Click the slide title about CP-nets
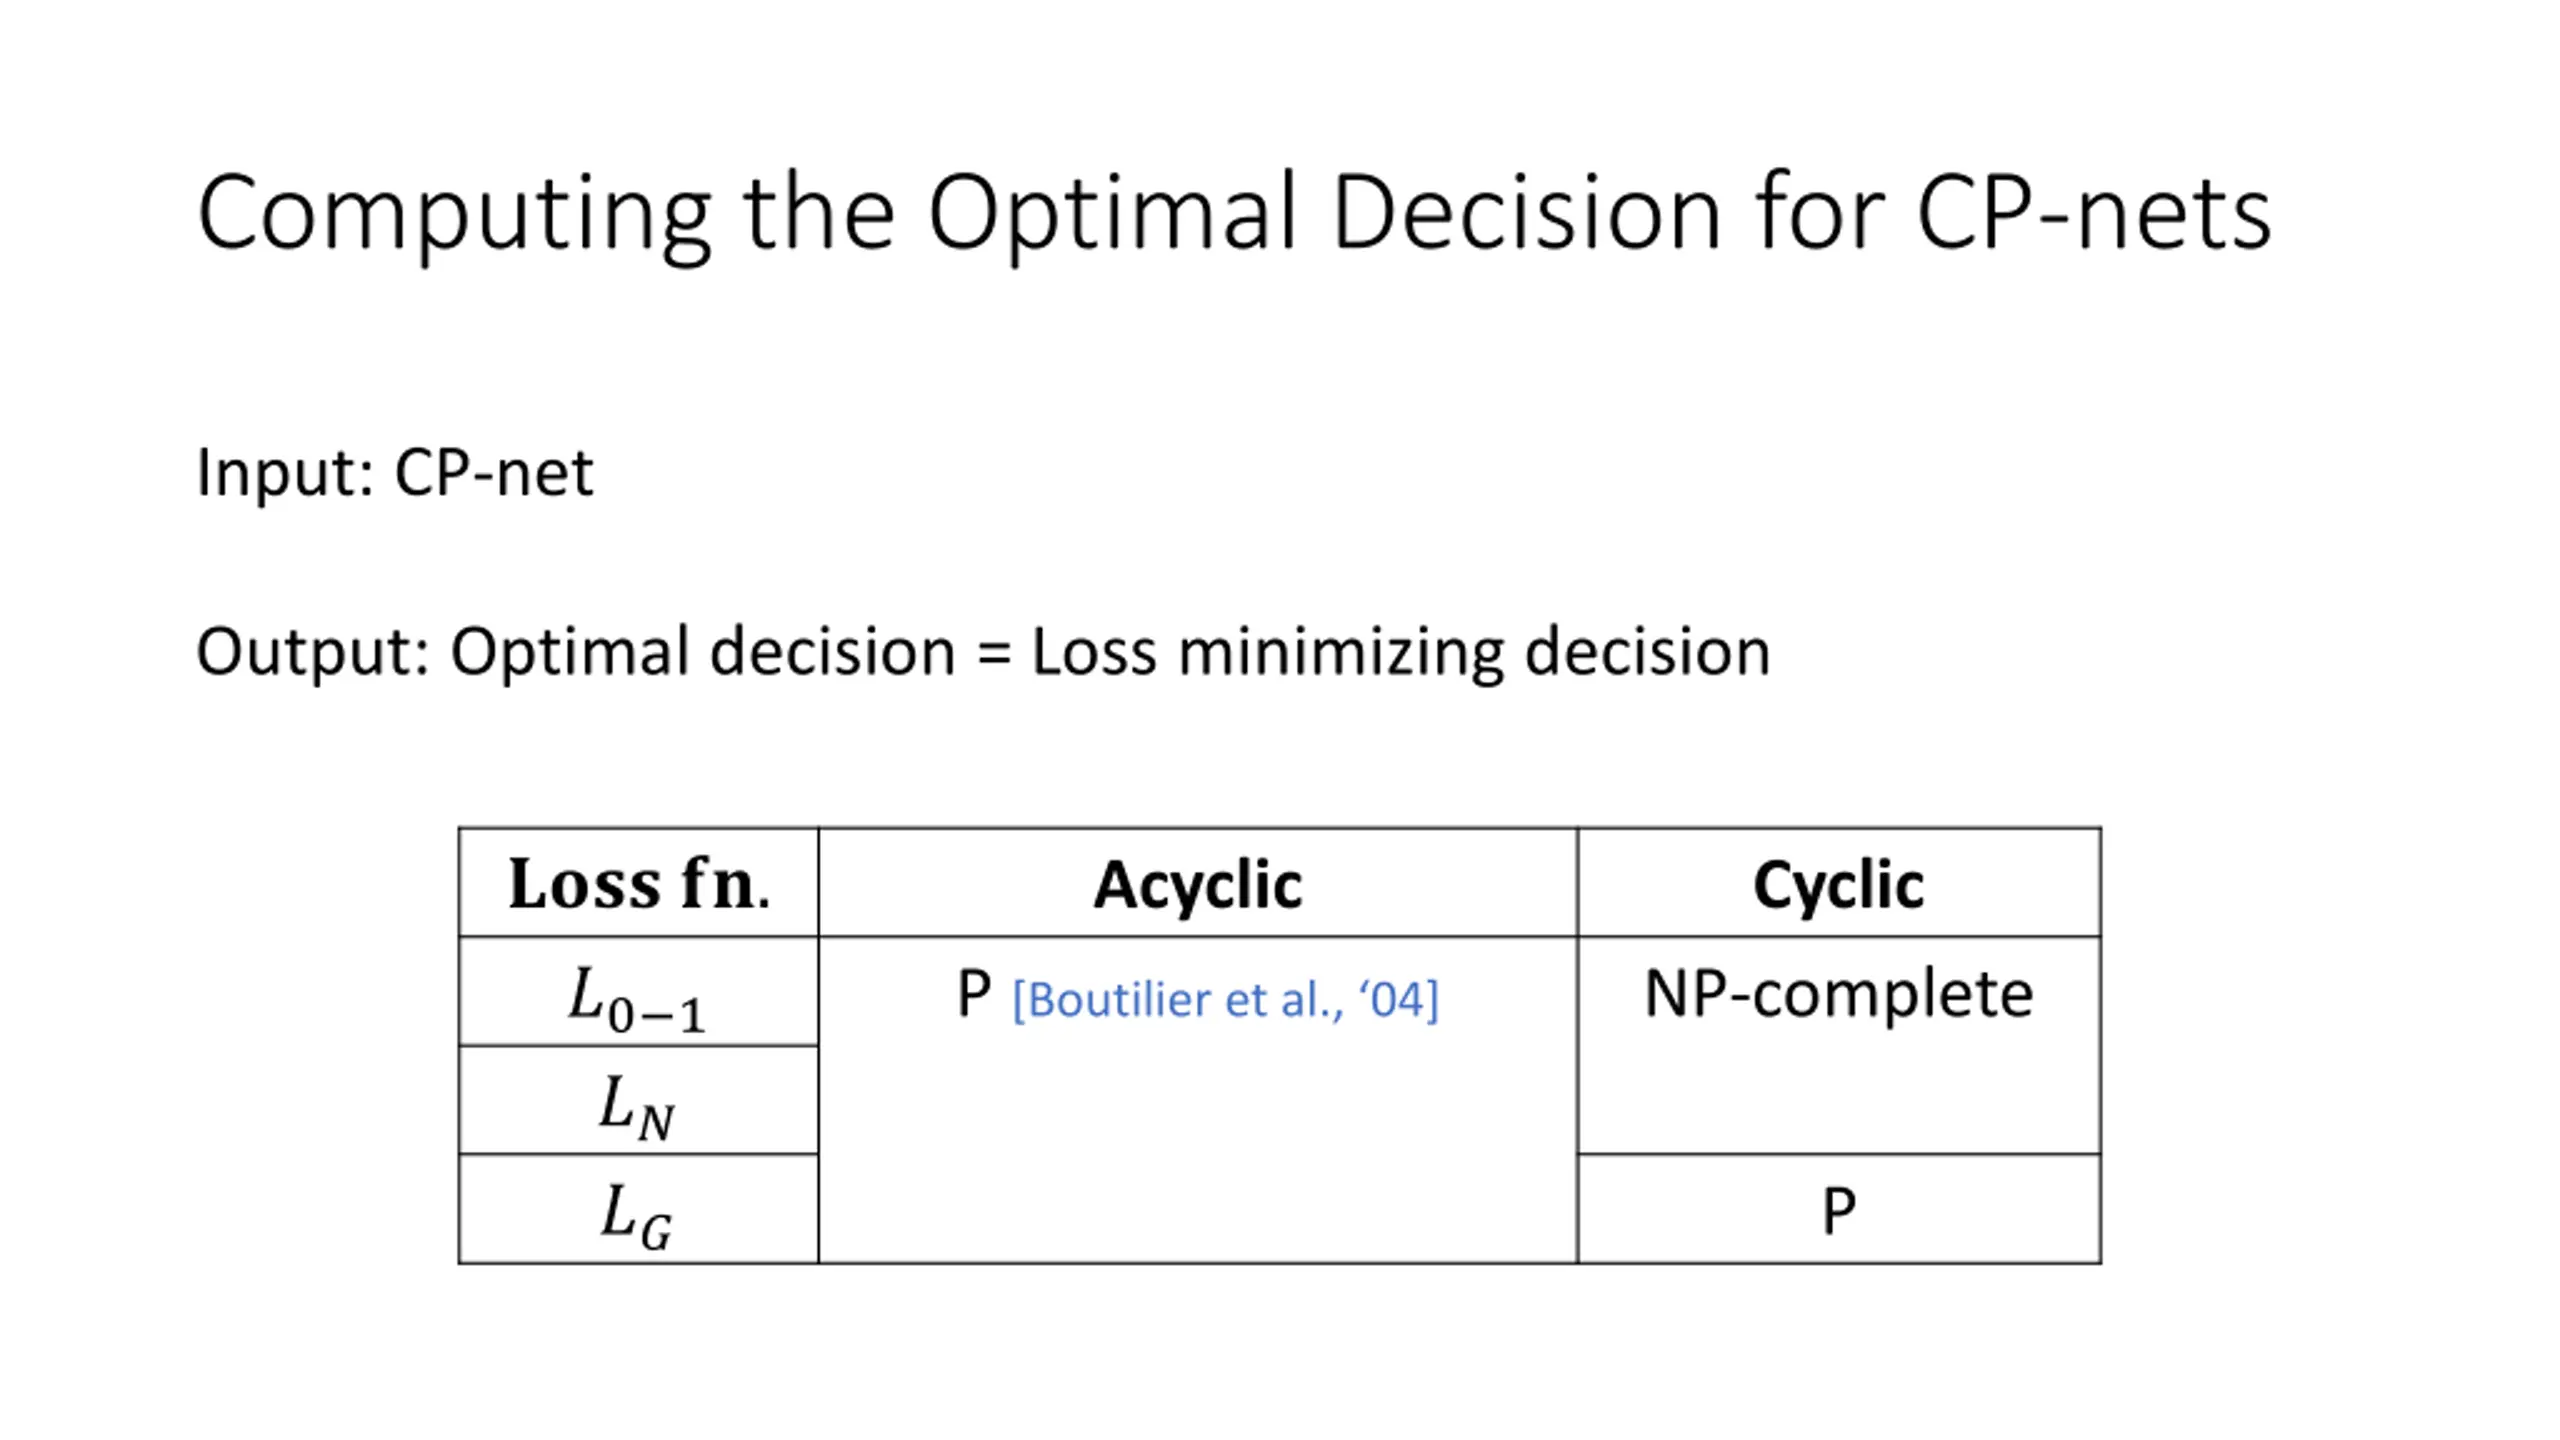This screenshot has width=2560, height=1440. point(1234,213)
